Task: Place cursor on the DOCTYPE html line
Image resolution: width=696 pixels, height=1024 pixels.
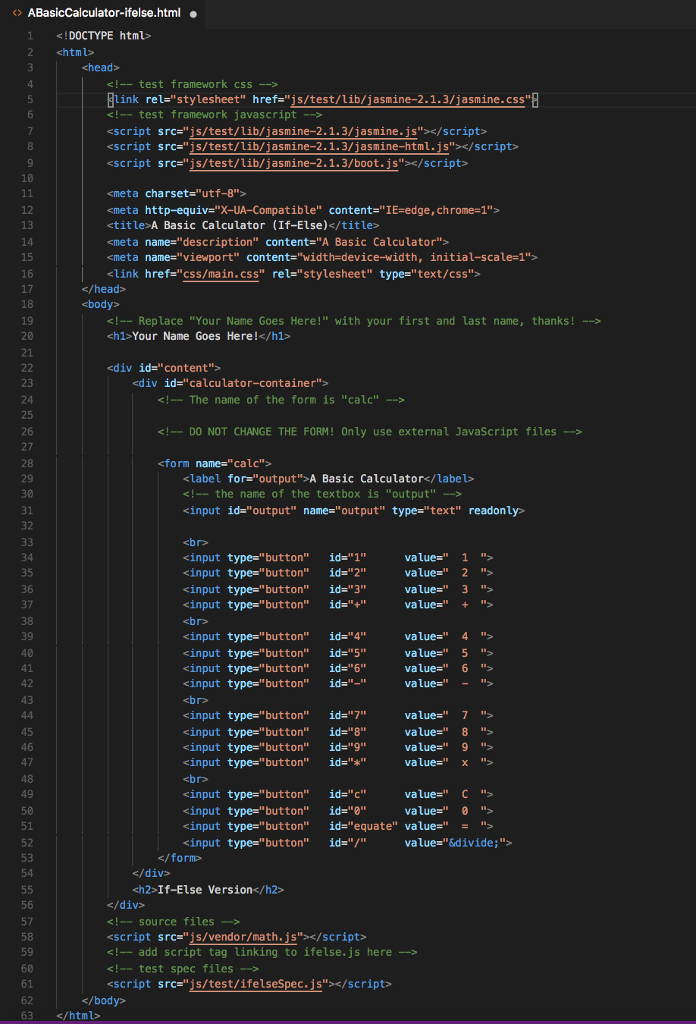Action: (104, 36)
